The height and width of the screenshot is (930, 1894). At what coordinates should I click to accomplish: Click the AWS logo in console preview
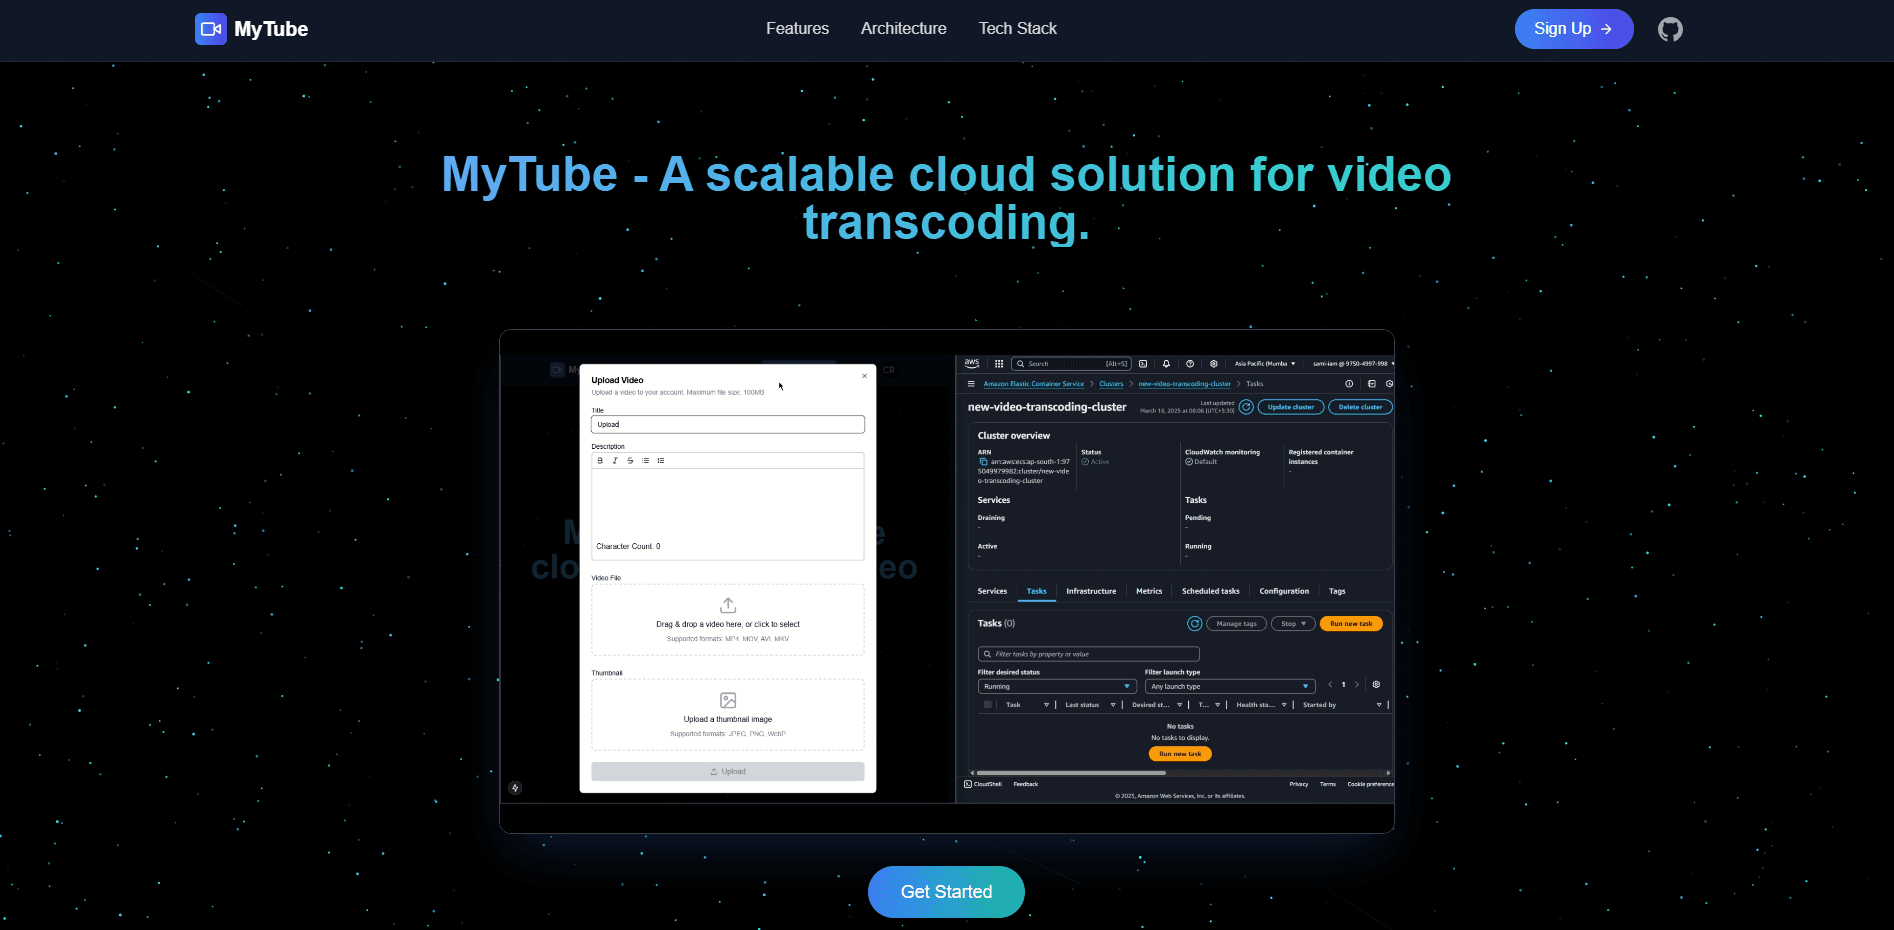click(x=972, y=364)
